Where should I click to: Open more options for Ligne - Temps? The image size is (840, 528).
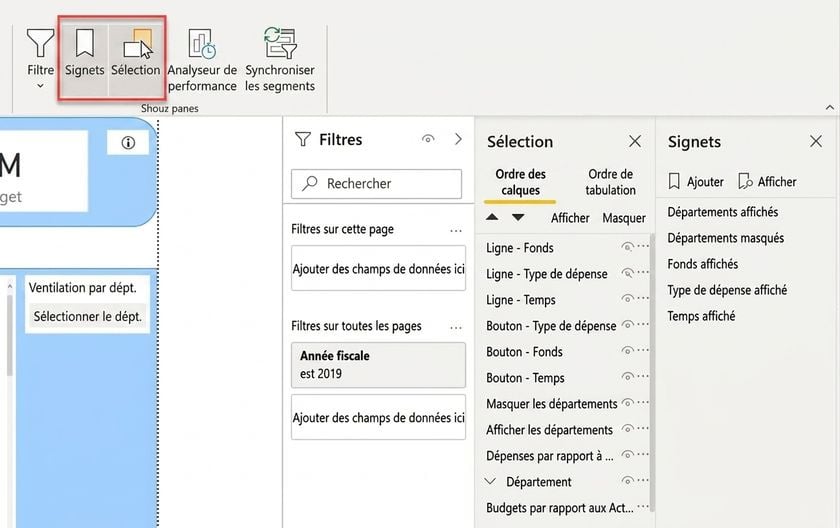point(643,299)
